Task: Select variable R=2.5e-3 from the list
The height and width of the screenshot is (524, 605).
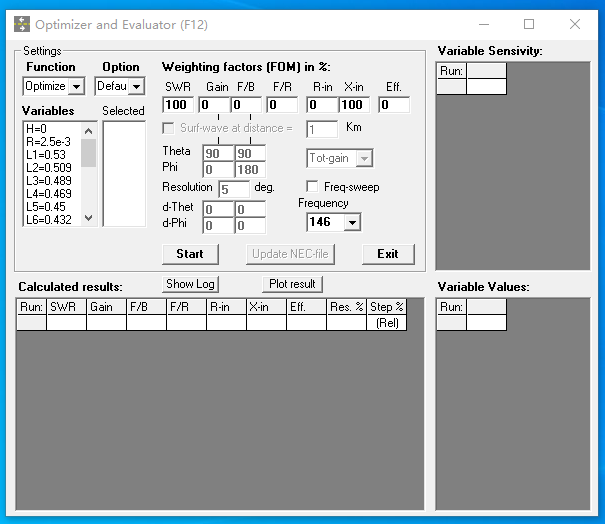Action: (51, 142)
